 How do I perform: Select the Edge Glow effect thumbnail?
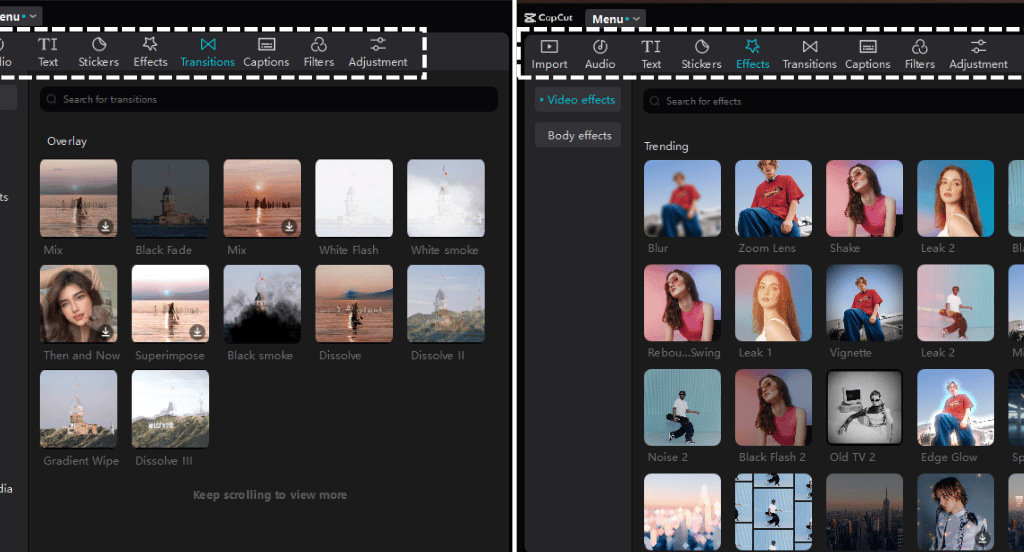click(955, 407)
